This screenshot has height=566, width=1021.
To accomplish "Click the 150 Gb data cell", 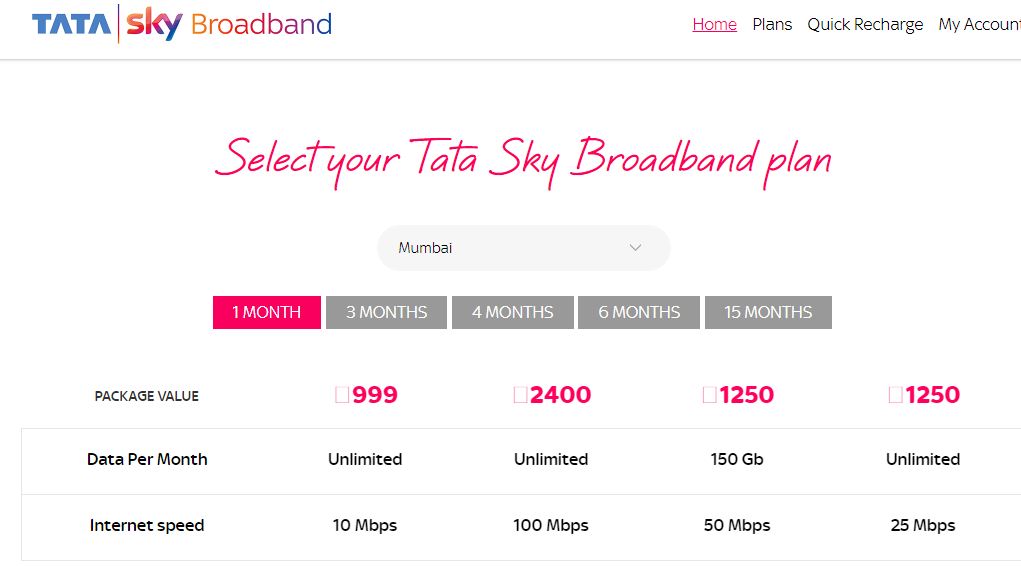I will (x=737, y=459).
